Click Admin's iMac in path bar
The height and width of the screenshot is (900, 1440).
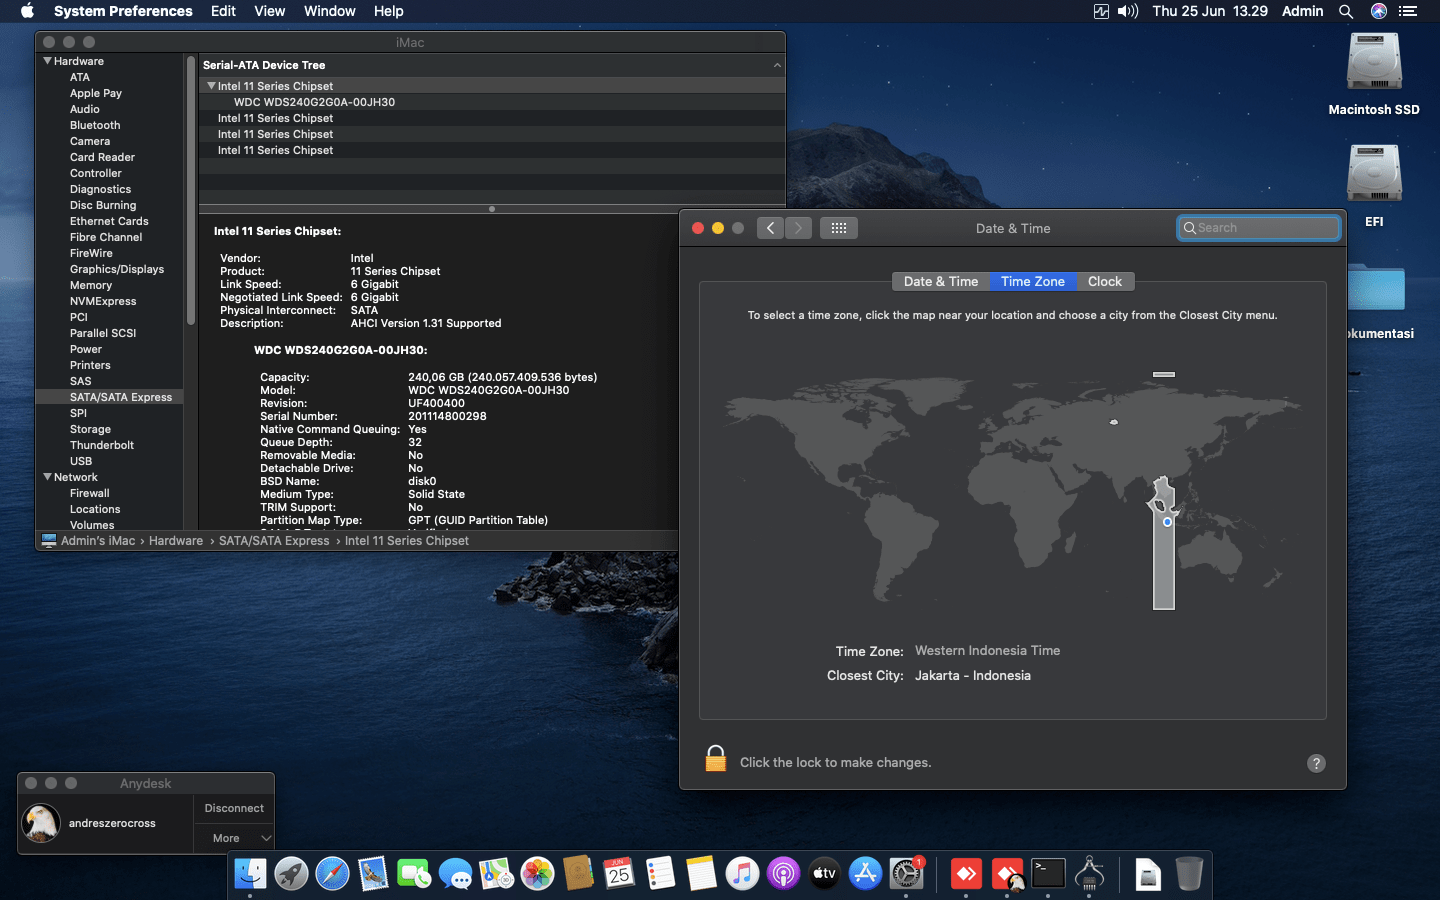[x=97, y=541]
